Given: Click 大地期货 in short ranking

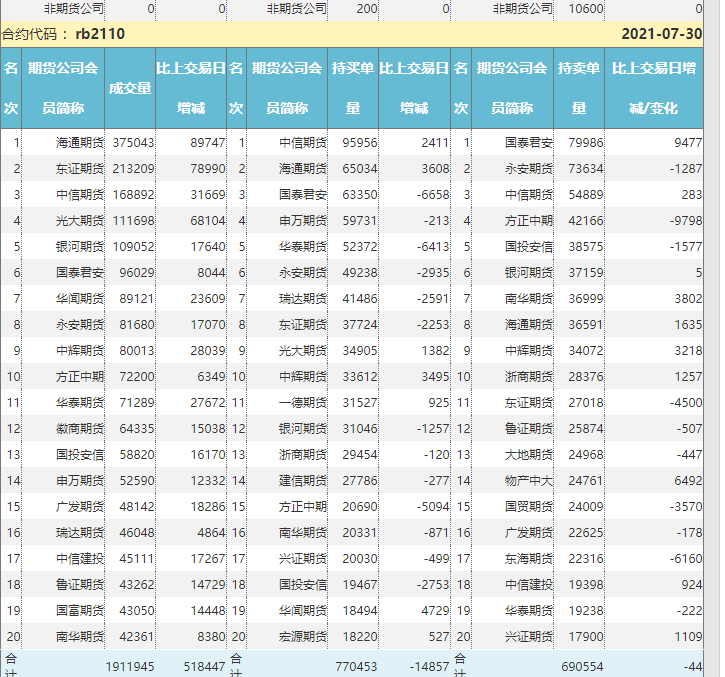Looking at the screenshot, I should [529, 455].
